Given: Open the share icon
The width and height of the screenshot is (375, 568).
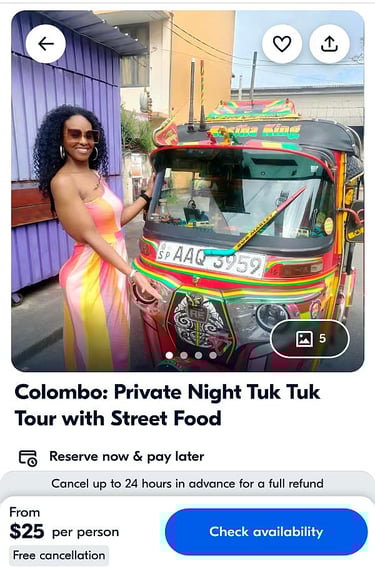Looking at the screenshot, I should (329, 44).
